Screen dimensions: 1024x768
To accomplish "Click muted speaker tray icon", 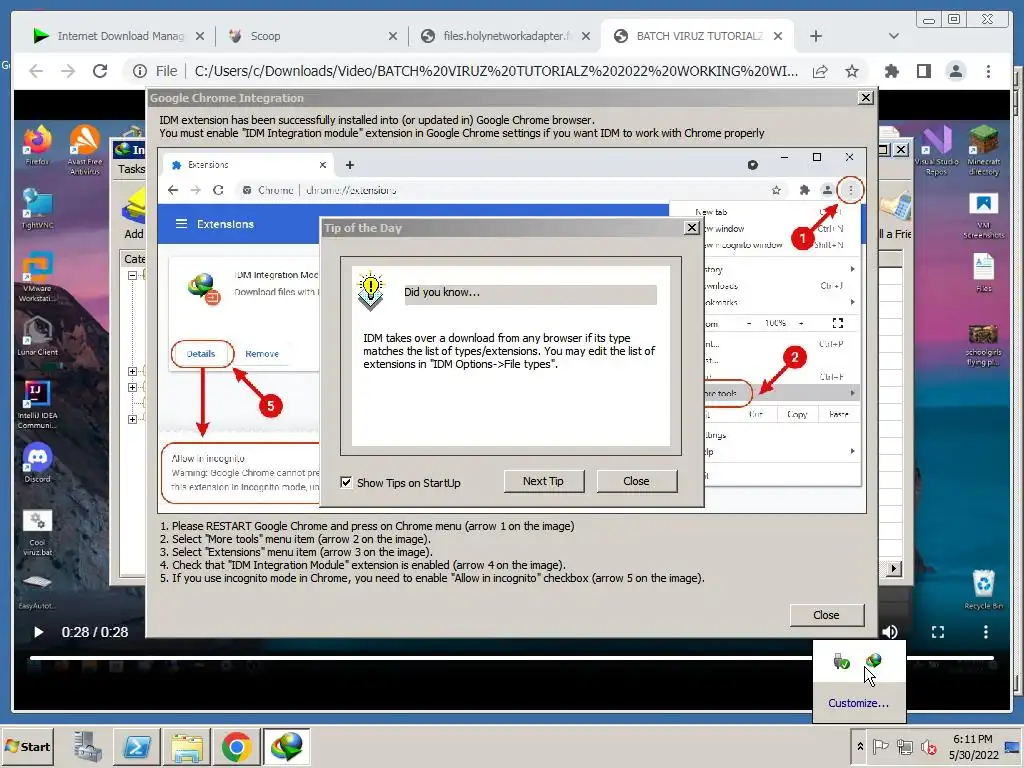I will pos(929,746).
